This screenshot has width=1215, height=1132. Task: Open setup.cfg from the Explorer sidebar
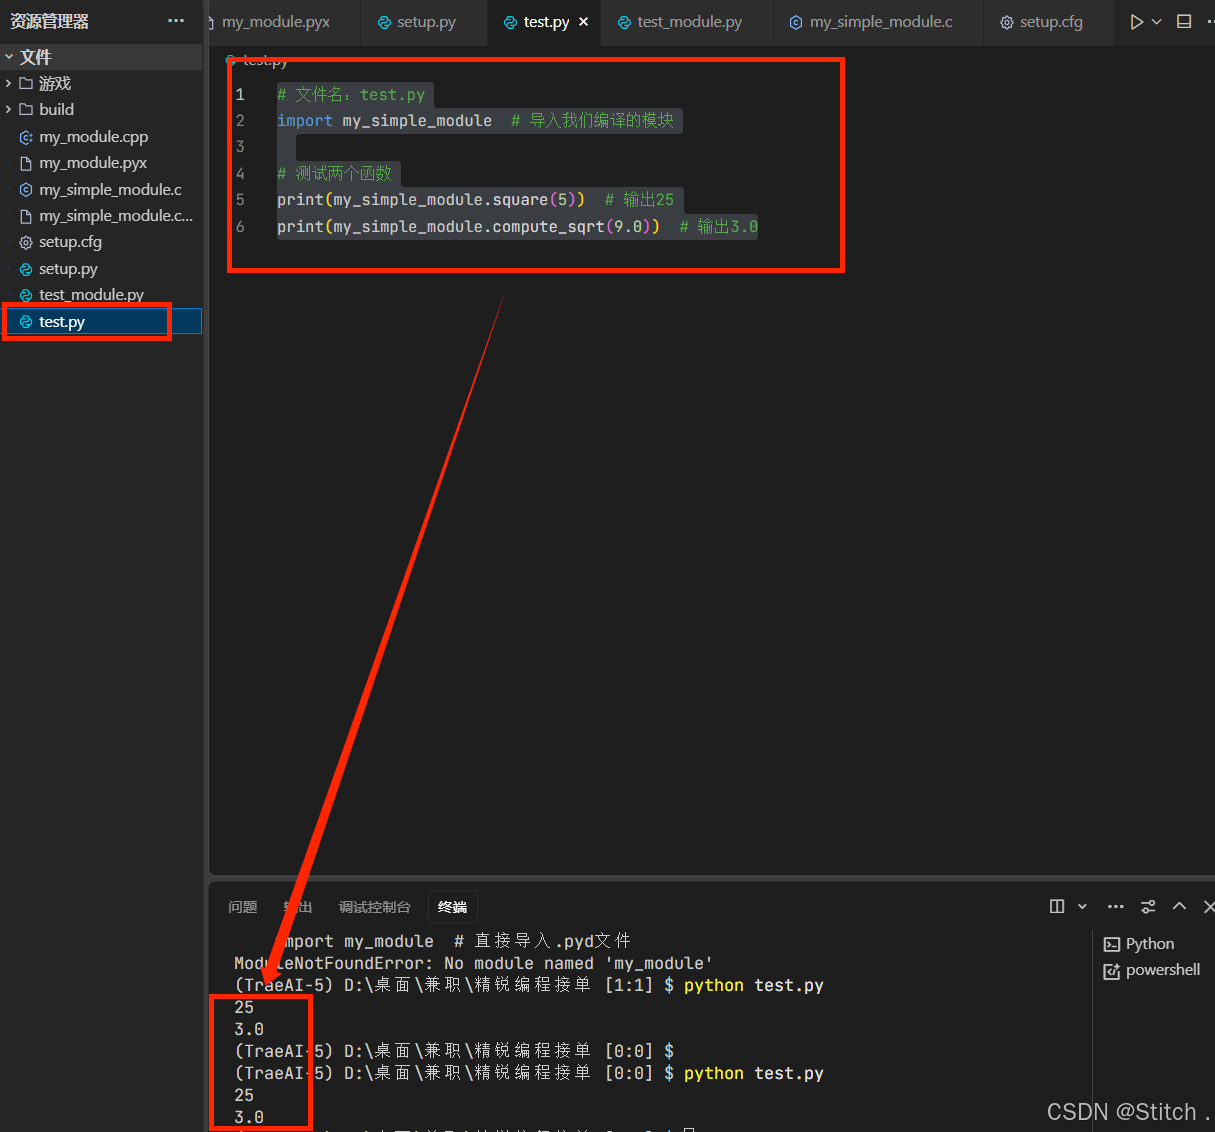[70, 241]
